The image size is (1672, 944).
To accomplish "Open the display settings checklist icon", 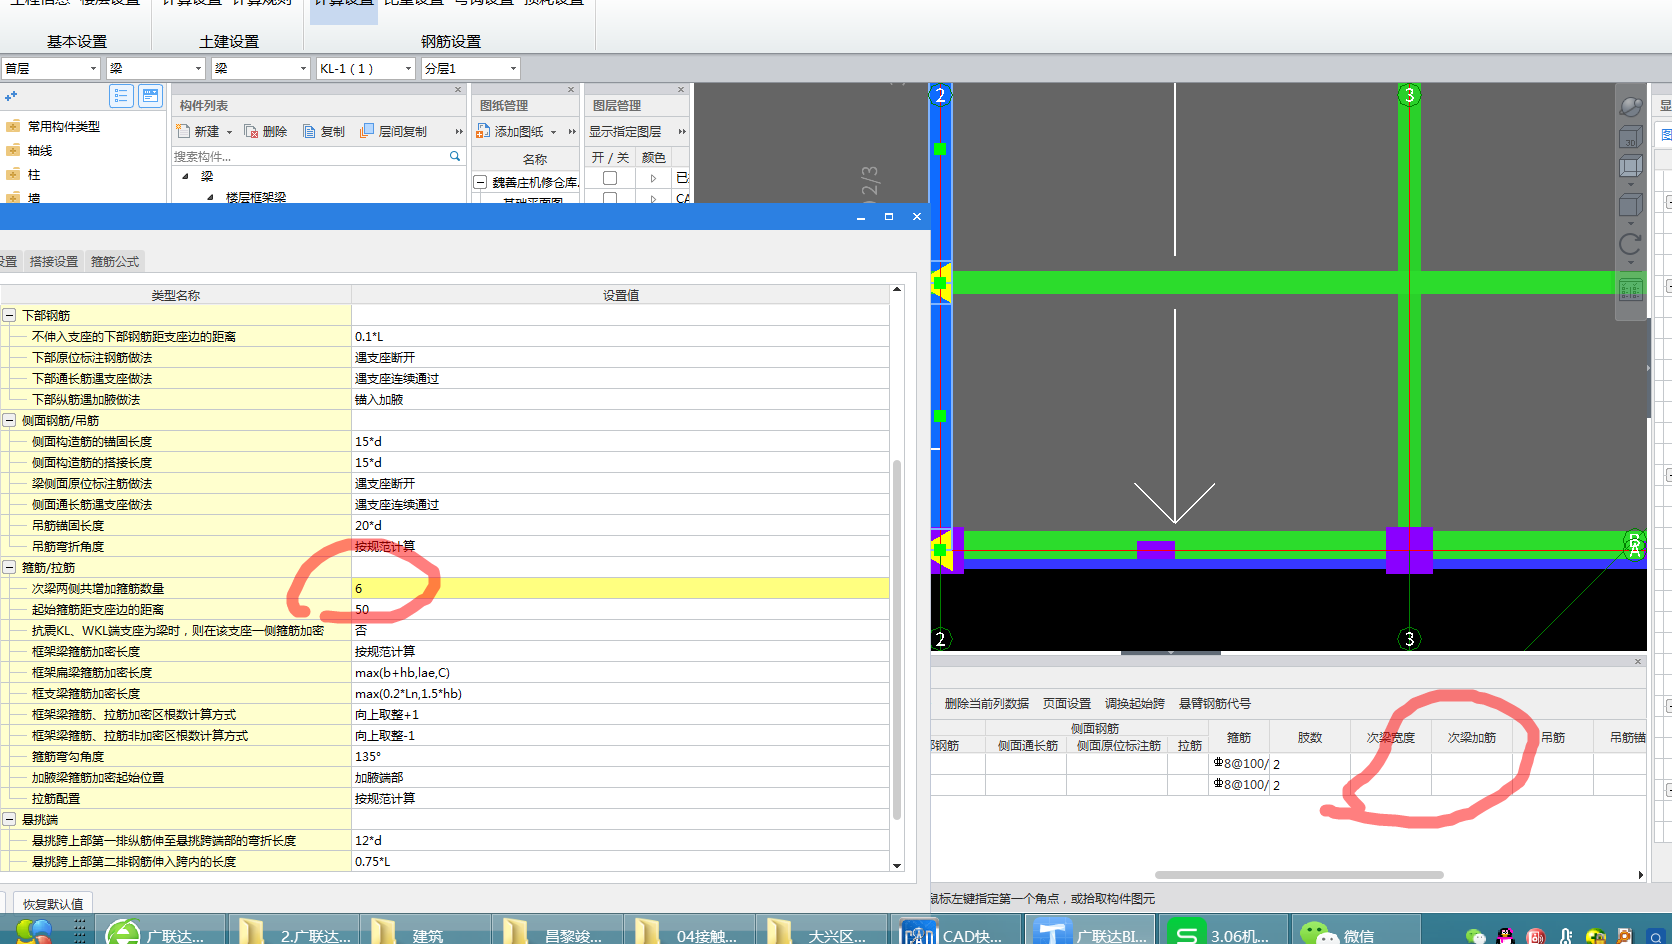I will [x=1631, y=290].
